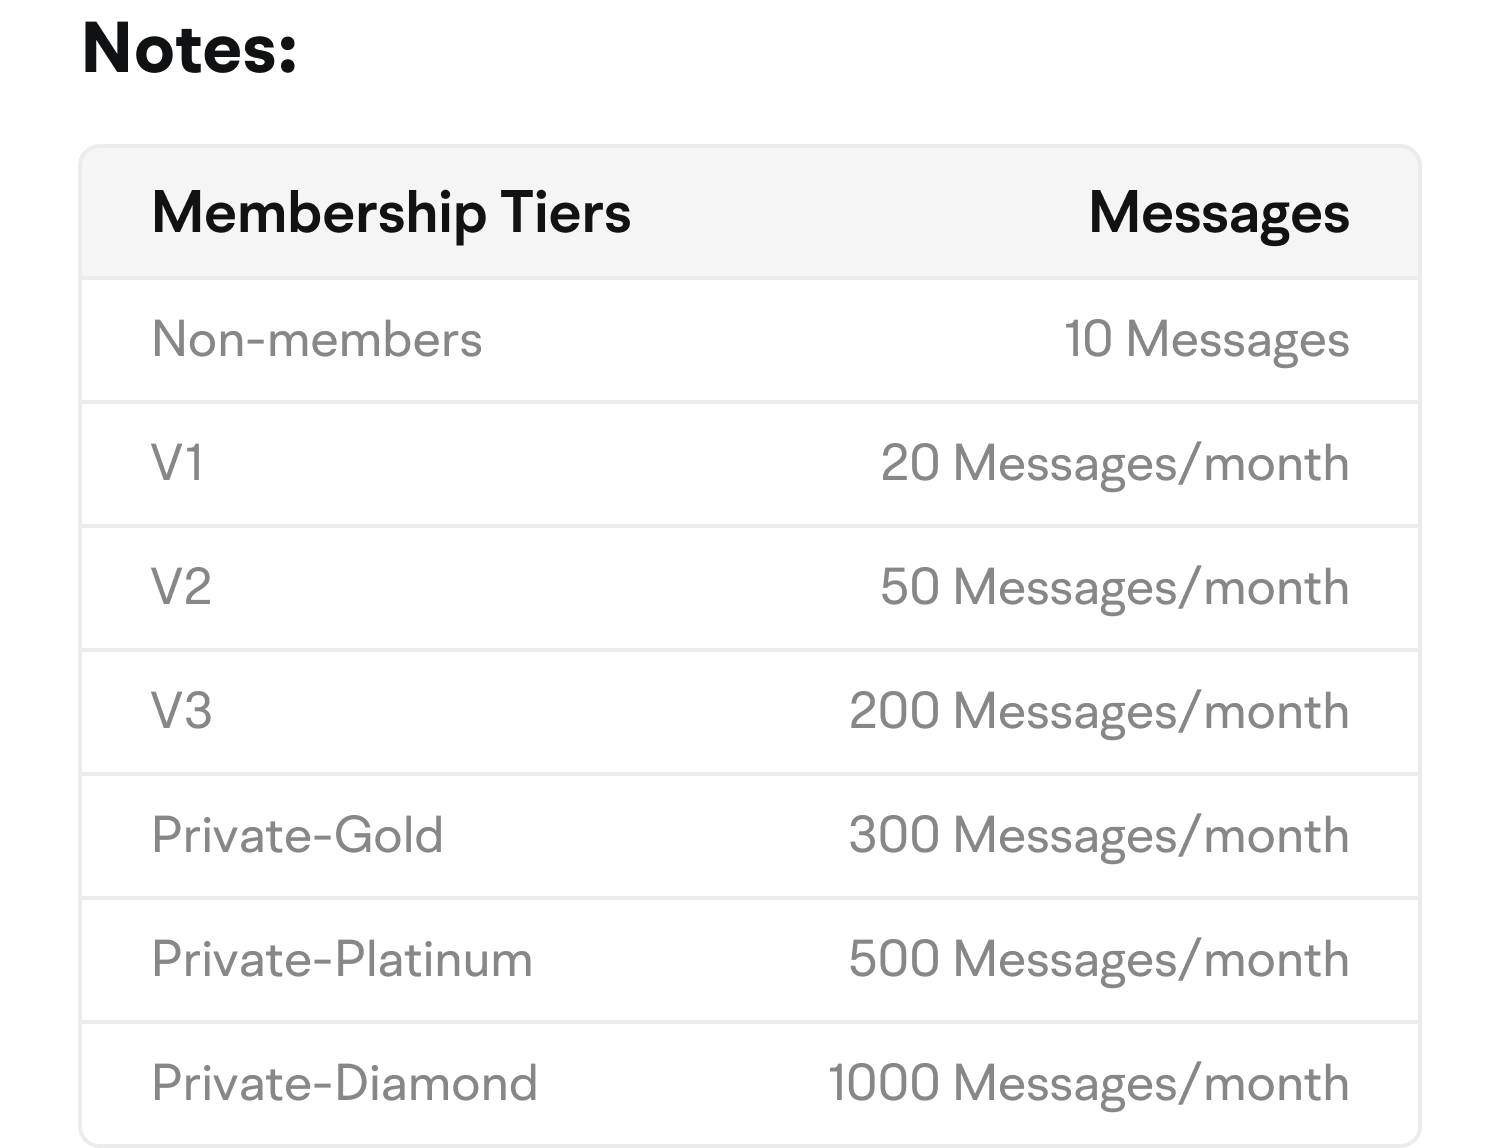Select the Non-members tier label
This screenshot has width=1500, height=1148.
[317, 339]
